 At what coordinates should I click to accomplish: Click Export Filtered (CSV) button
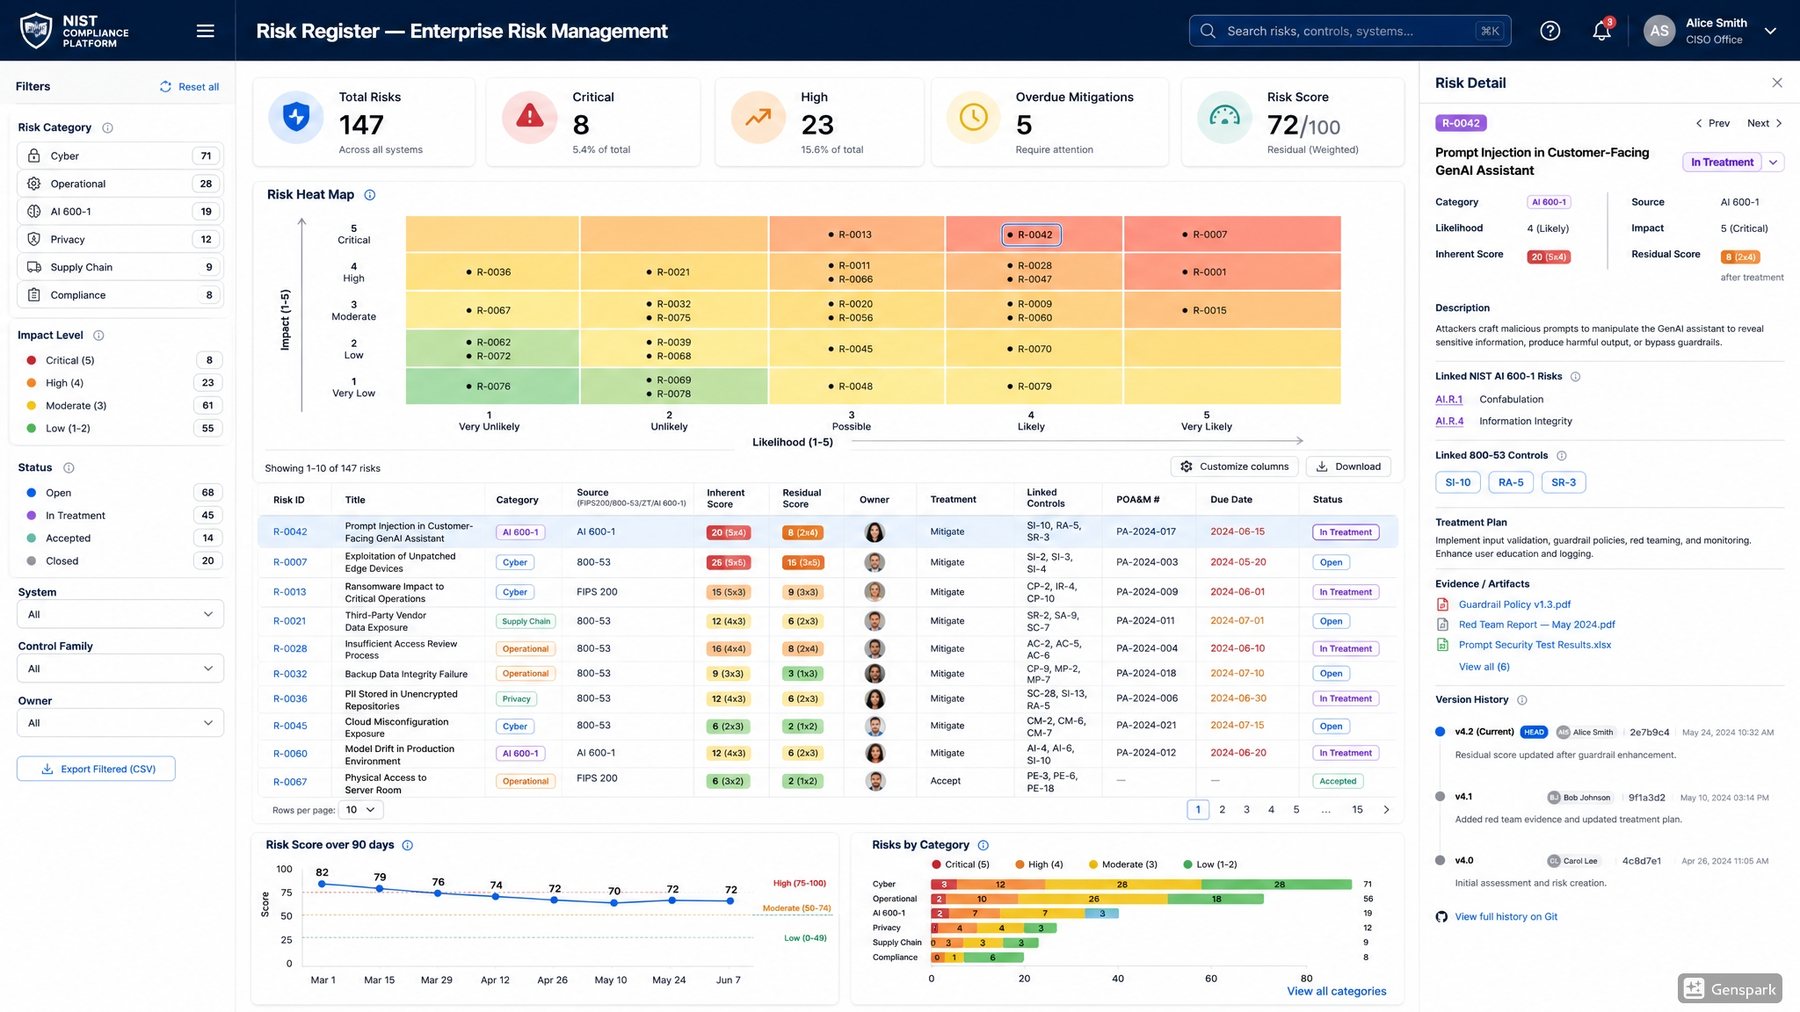96,769
